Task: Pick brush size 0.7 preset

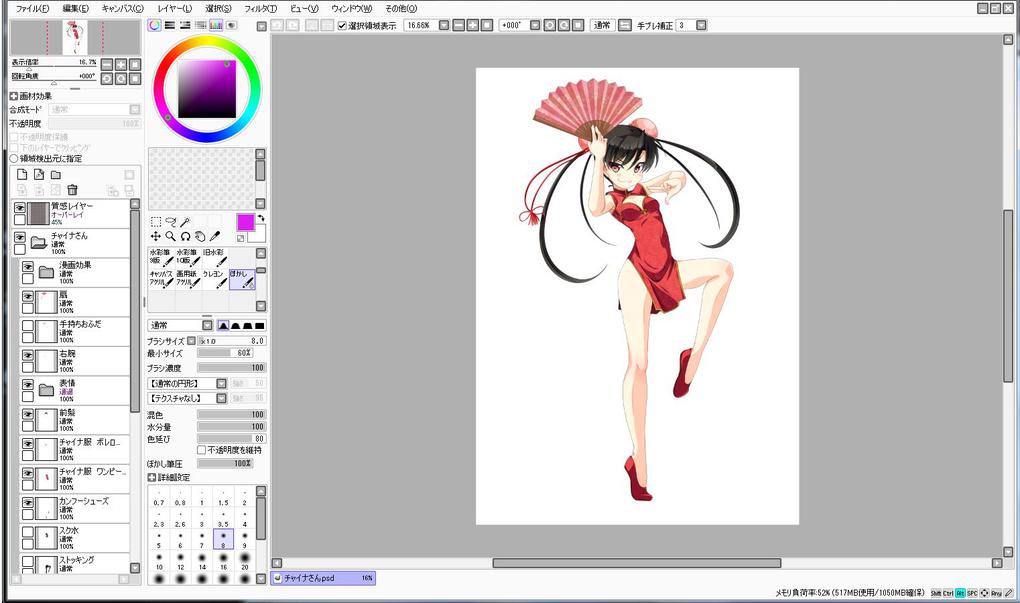Action: pos(159,498)
